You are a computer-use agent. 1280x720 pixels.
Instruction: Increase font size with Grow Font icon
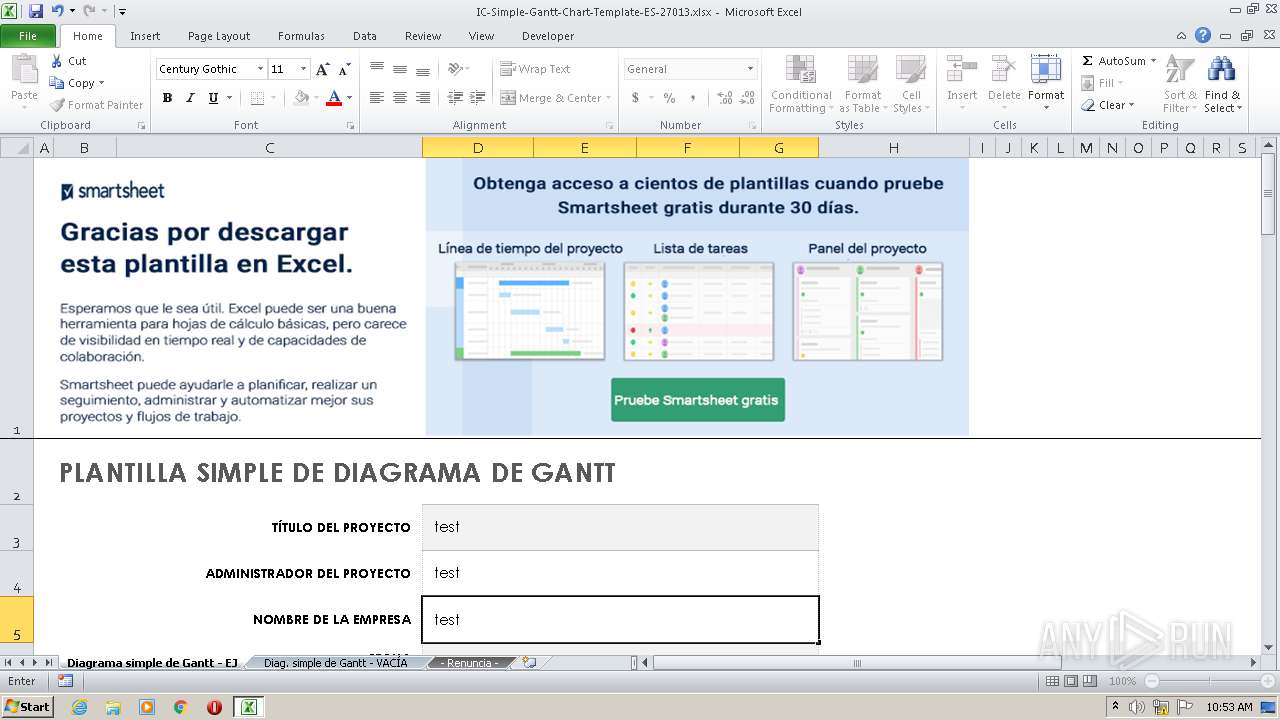click(322, 69)
